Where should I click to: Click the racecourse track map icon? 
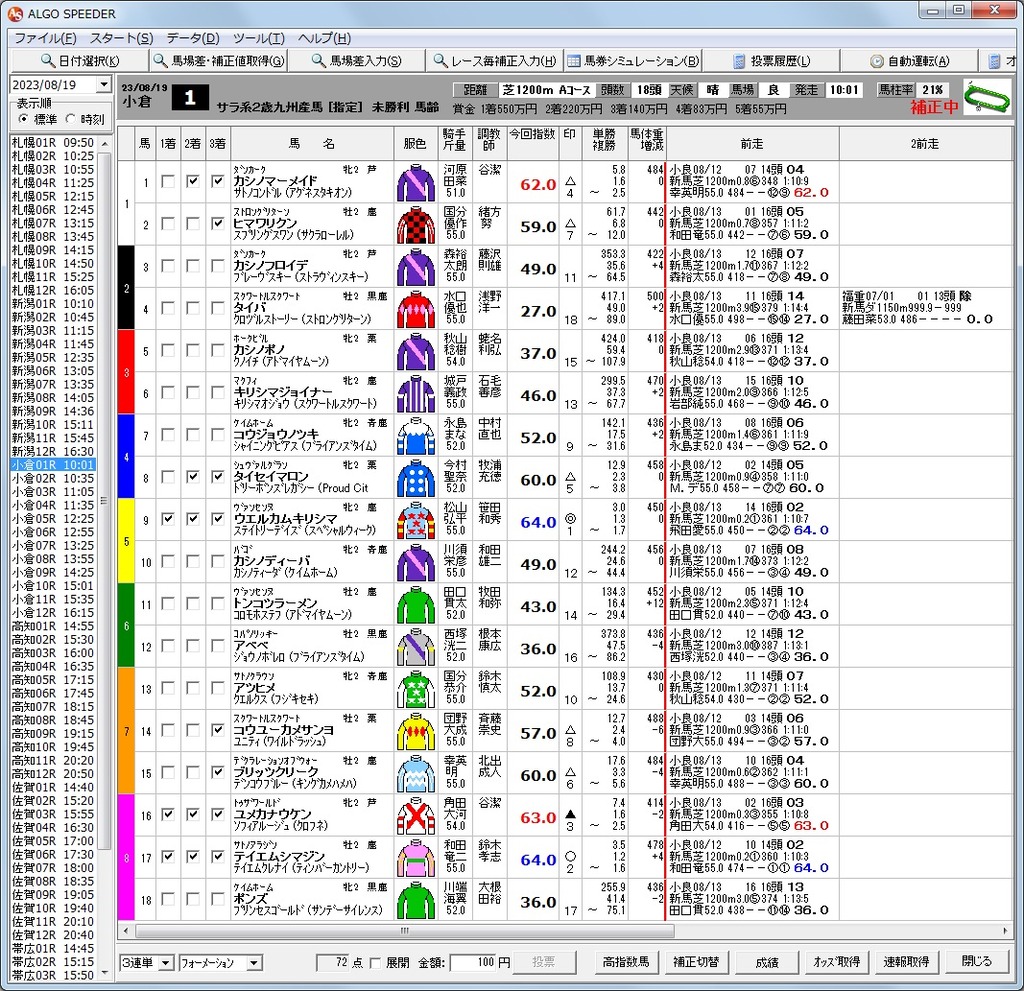tap(986, 97)
